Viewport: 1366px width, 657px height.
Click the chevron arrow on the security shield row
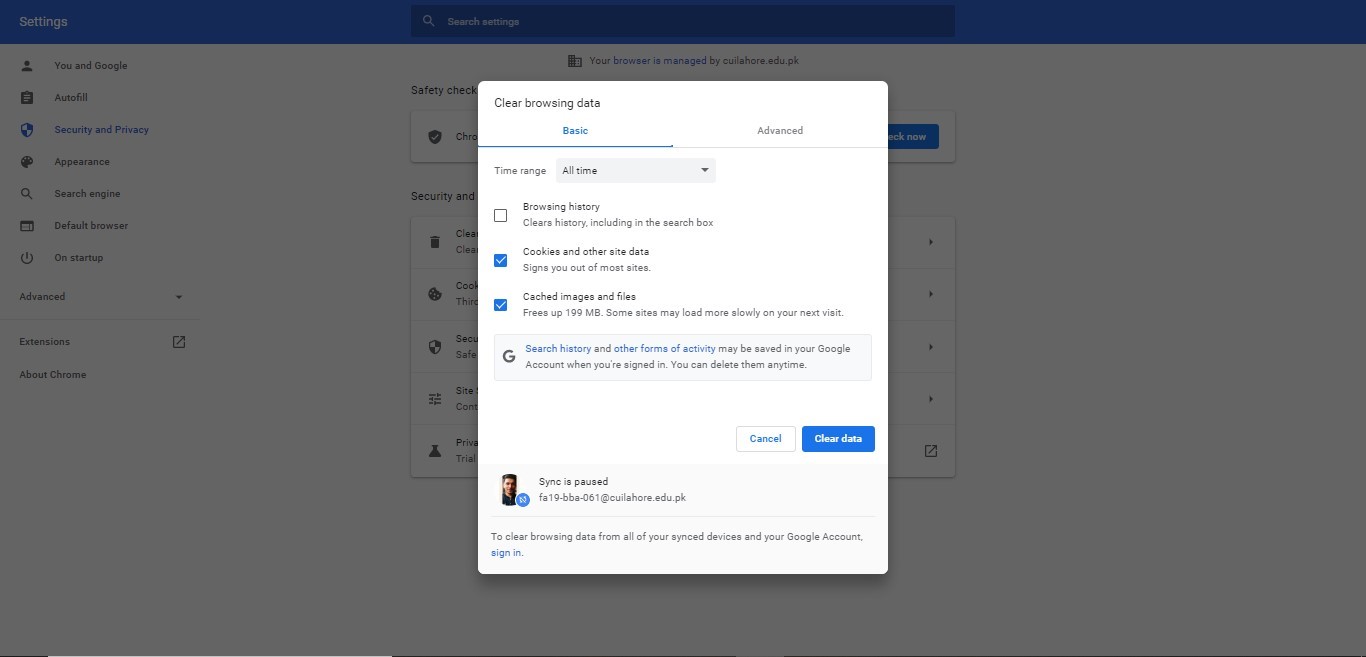pyautogui.click(x=931, y=347)
